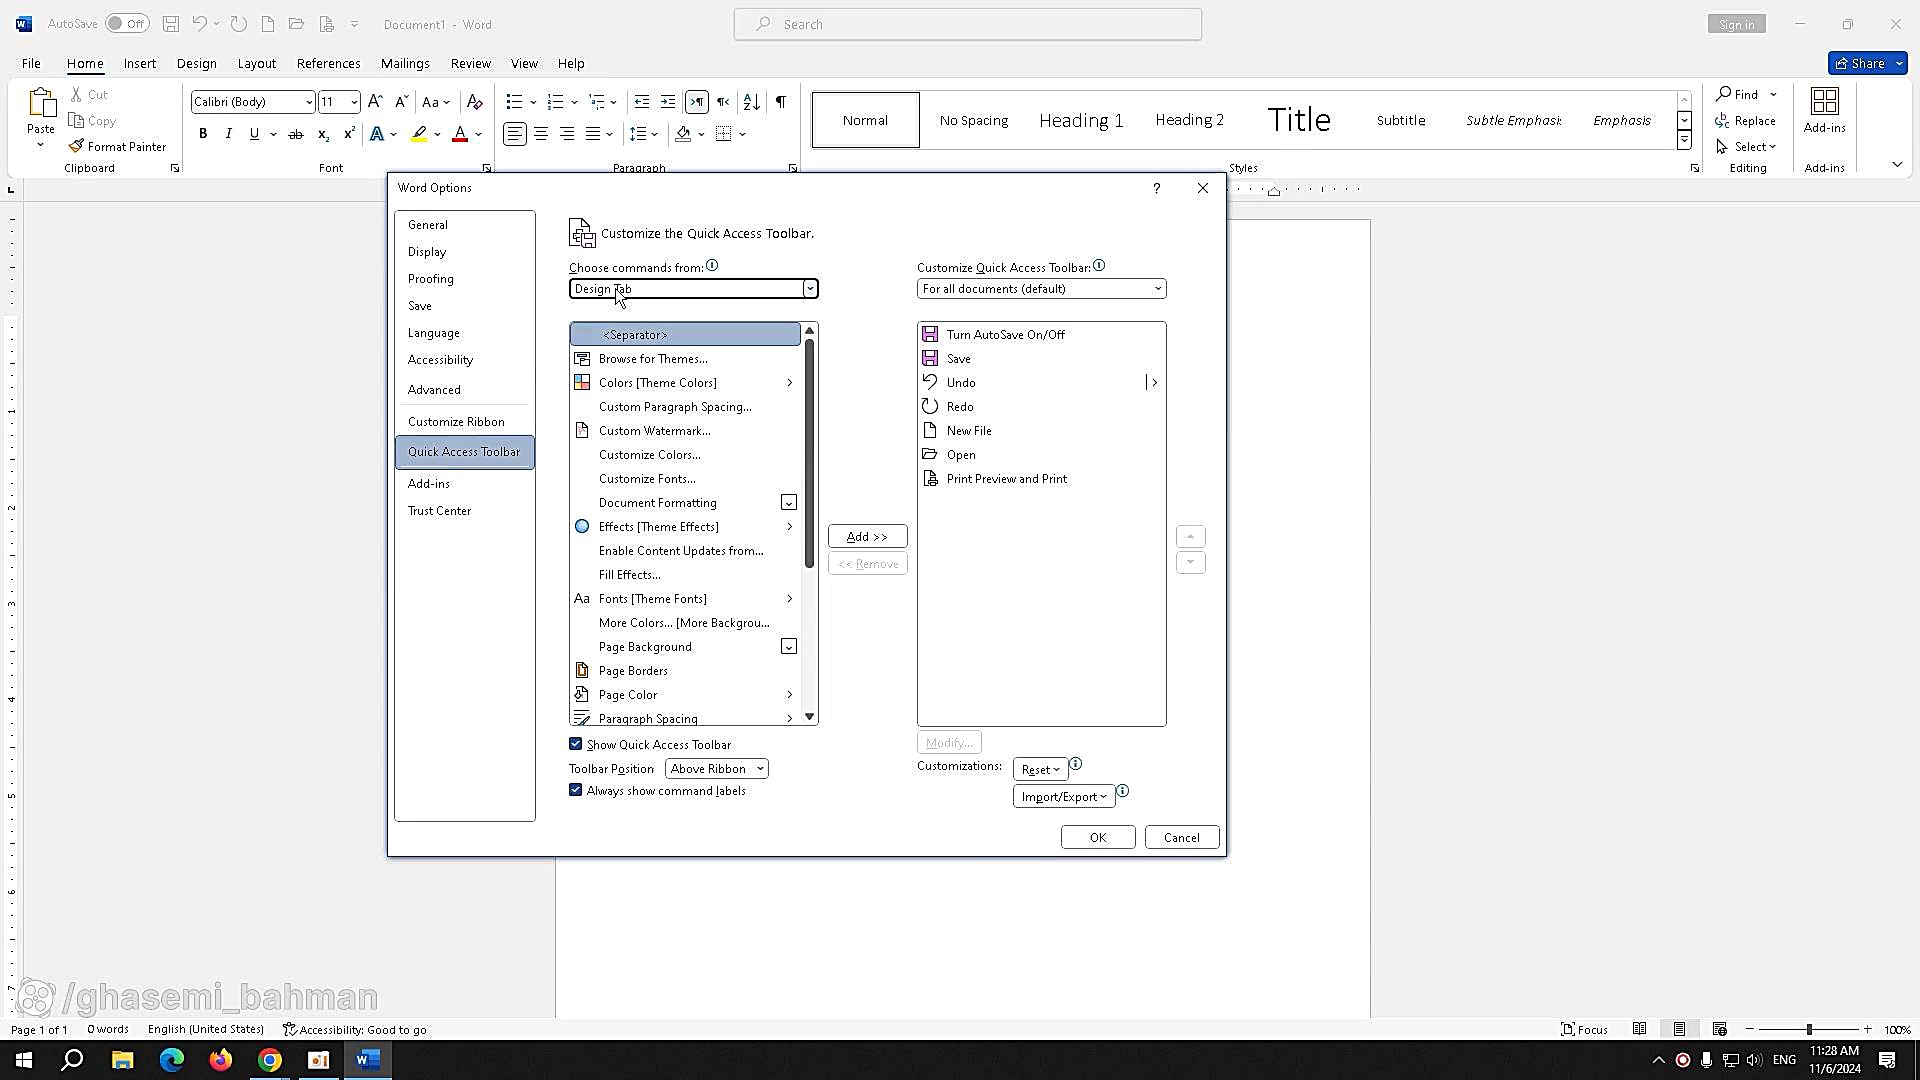
Task: Open the References ribbon tab
Action: coord(328,63)
